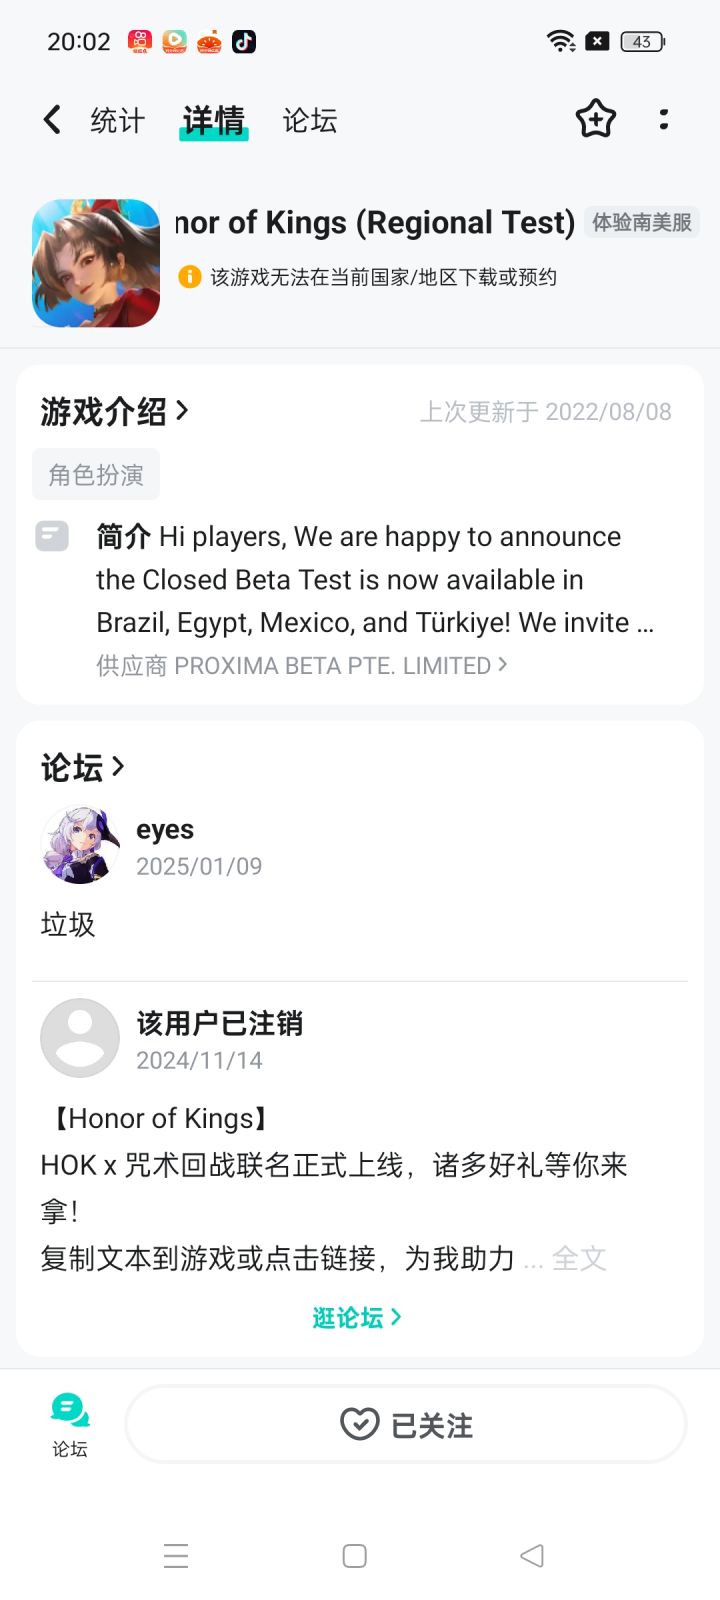Tap the back arrow icon
Image resolution: width=720 pixels, height=1600 pixels.
tap(52, 120)
